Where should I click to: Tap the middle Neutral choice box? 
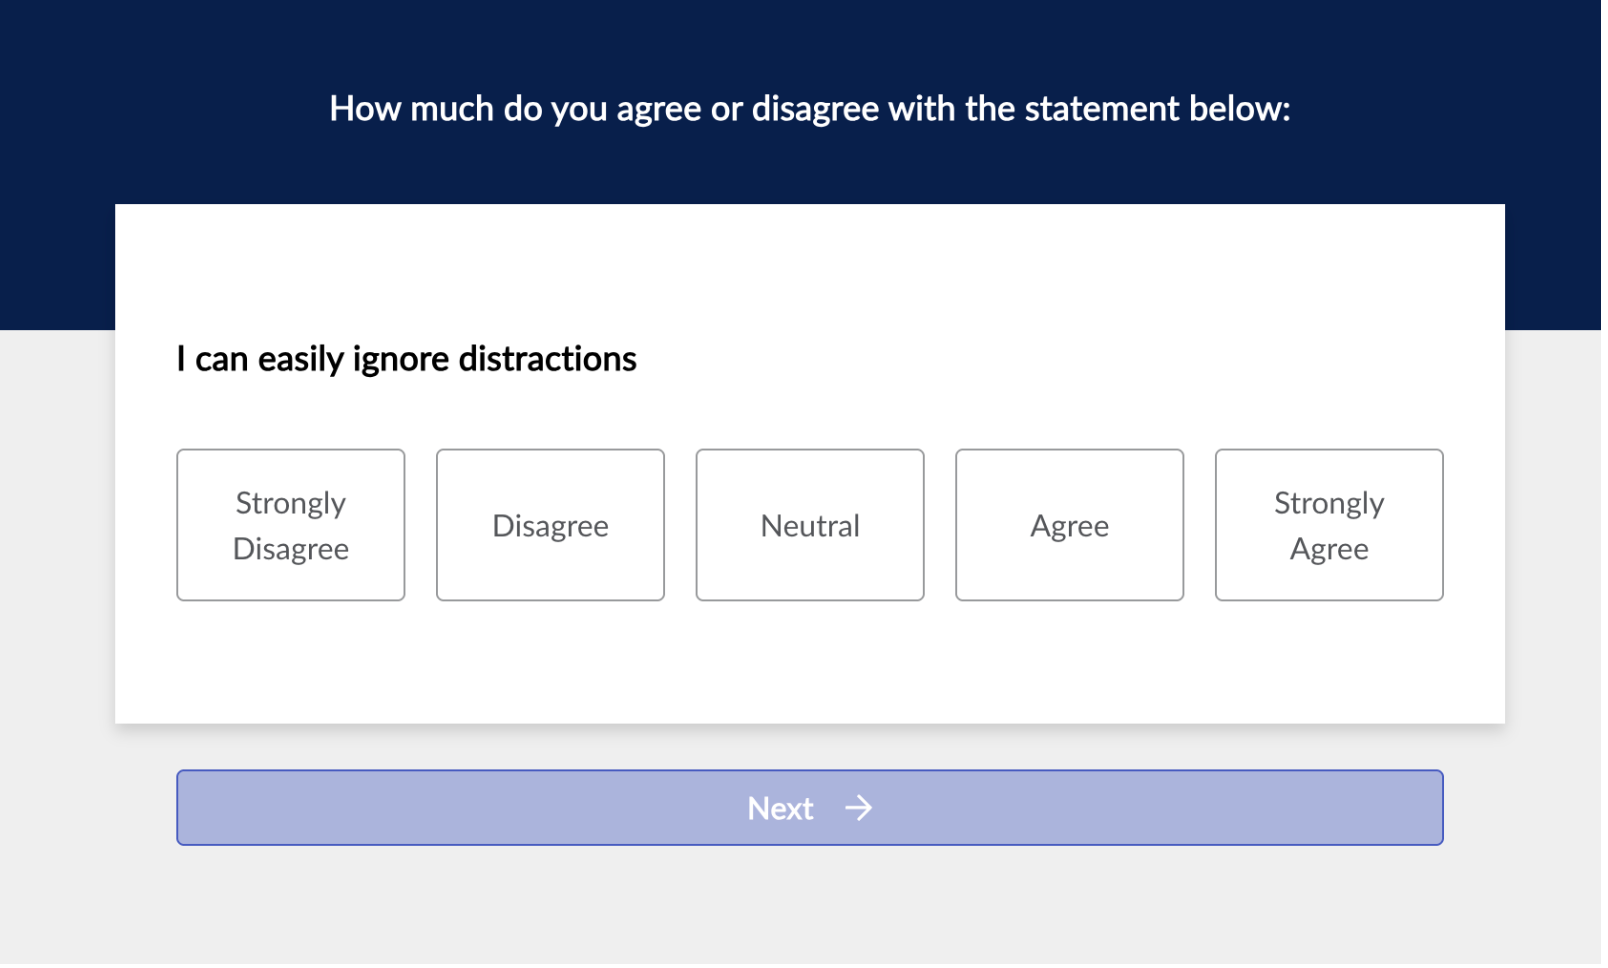(810, 526)
